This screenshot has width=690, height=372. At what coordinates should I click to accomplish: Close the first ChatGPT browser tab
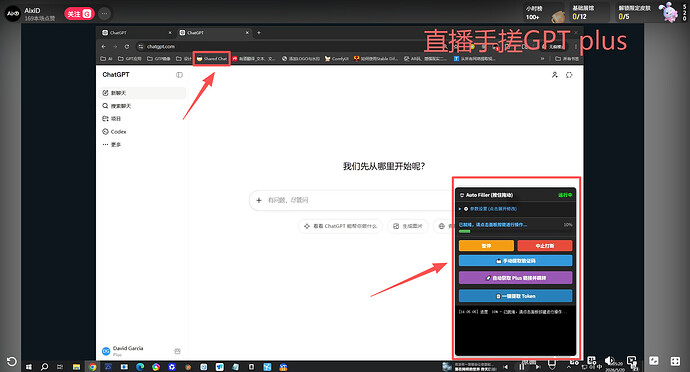(170, 33)
